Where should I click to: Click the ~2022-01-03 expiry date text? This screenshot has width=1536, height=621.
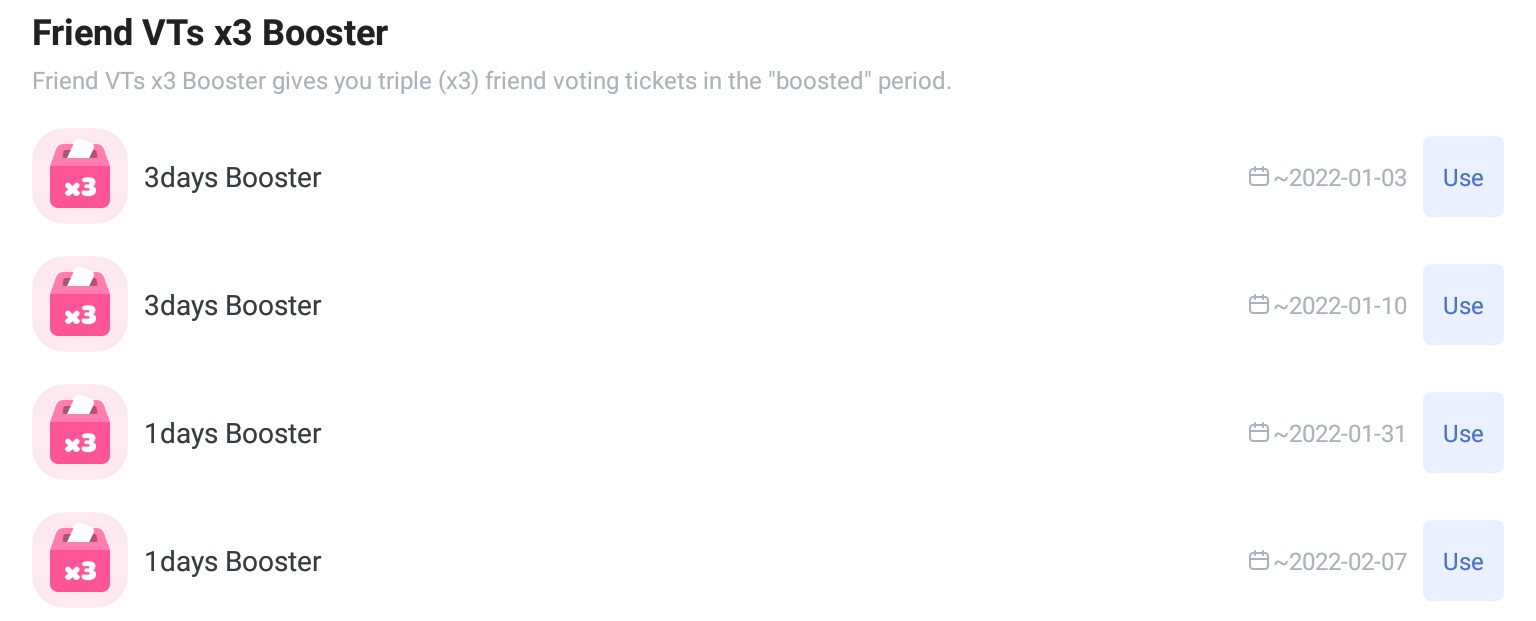click(1340, 178)
